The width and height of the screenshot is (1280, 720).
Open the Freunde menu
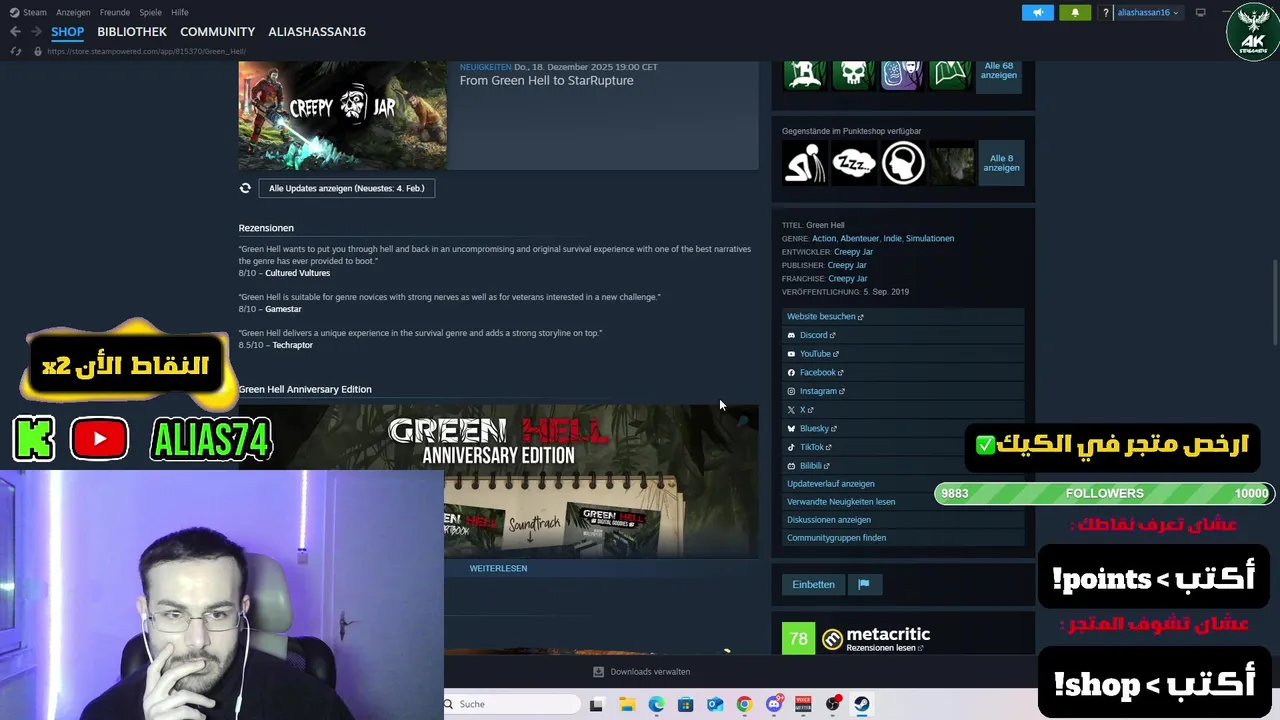point(114,12)
